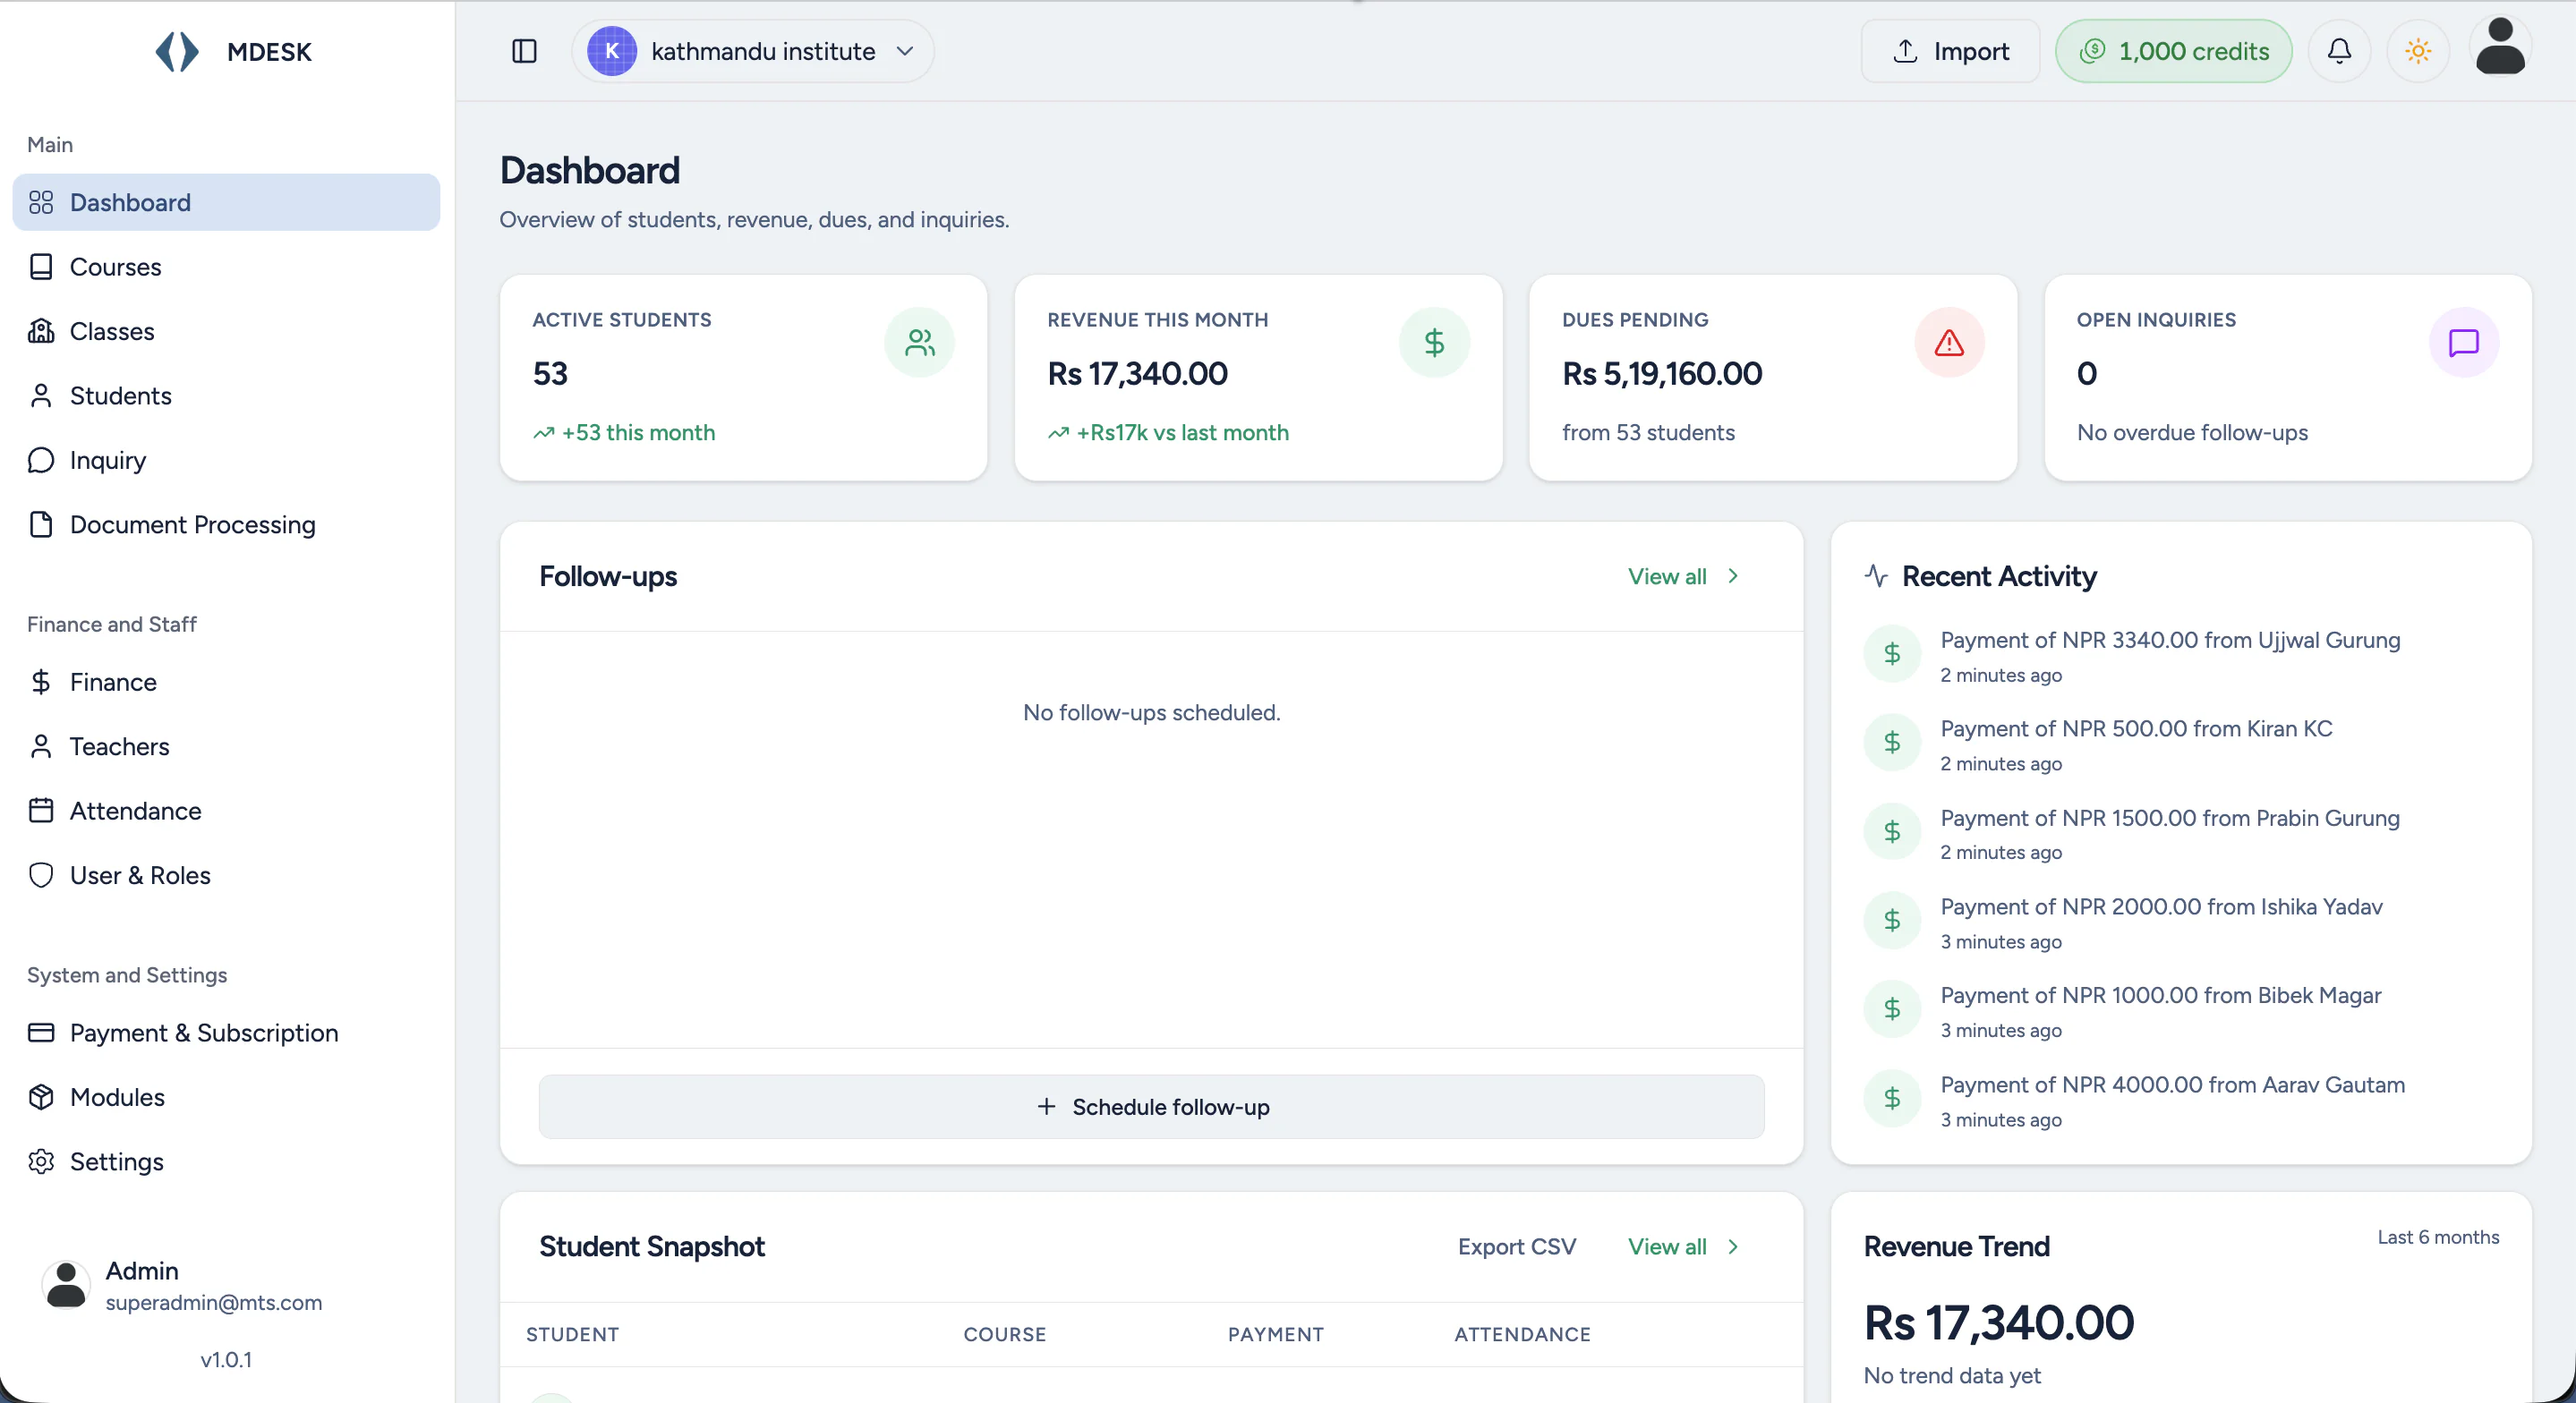Toggle the sidebar collapse icon
This screenshot has height=1403, width=2576.
(524, 51)
